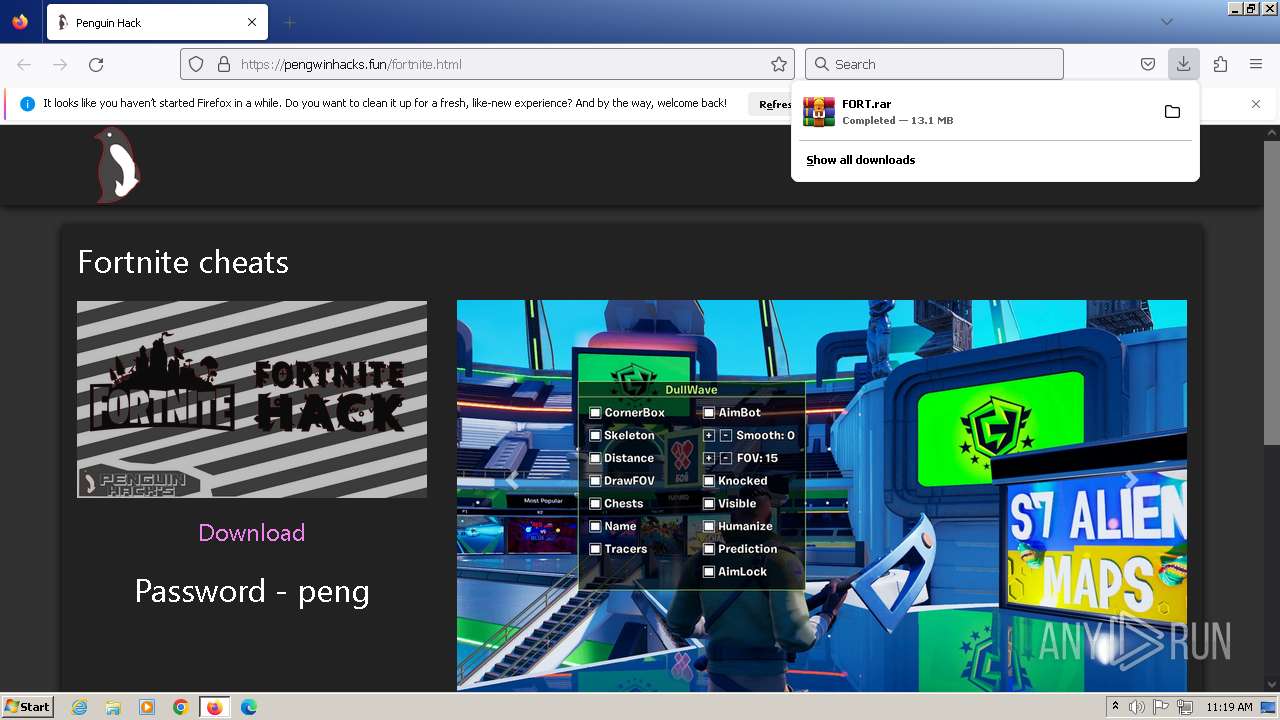Screen dimensions: 1280x720
Task: Open the Firefox hamburger menu
Action: (x=1256, y=64)
